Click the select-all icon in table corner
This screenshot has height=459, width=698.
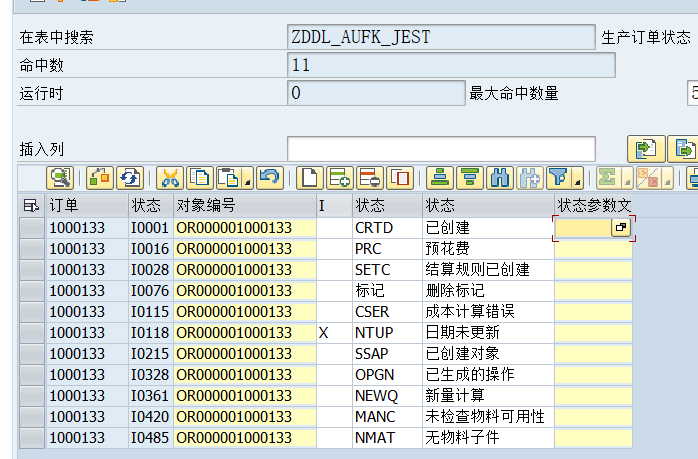31,205
